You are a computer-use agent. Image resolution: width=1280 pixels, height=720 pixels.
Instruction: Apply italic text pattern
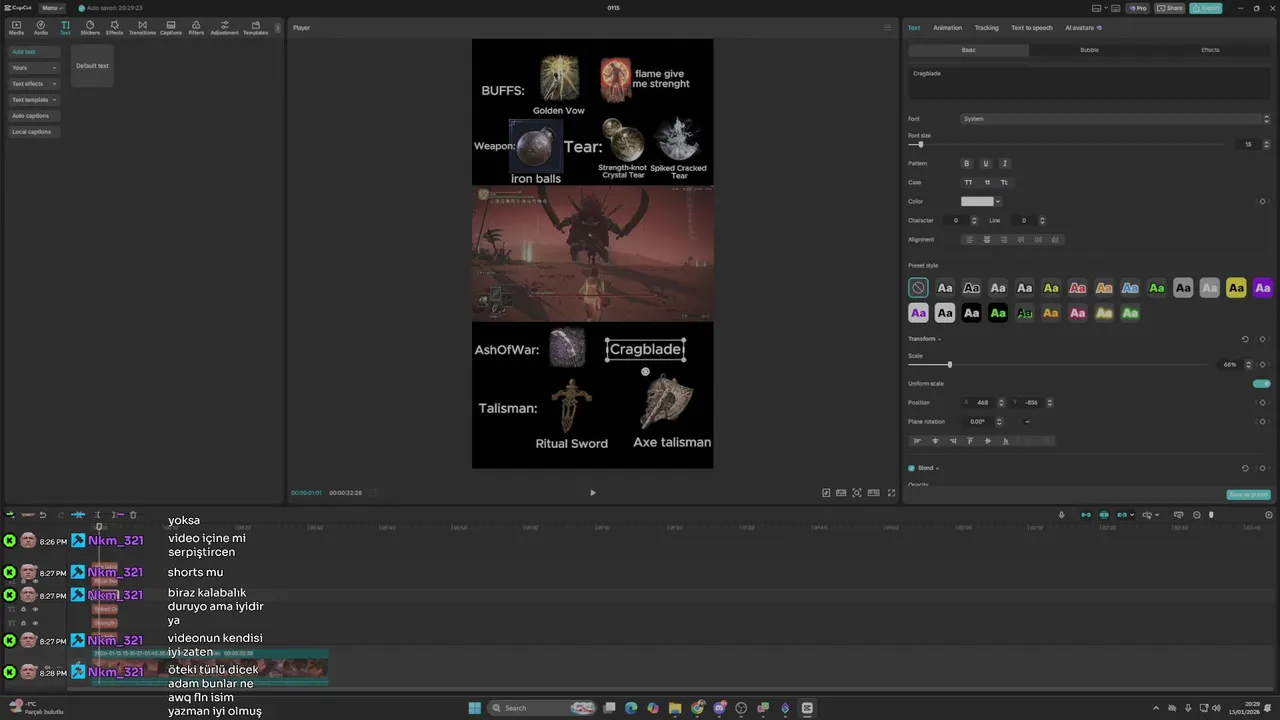[1005, 163]
